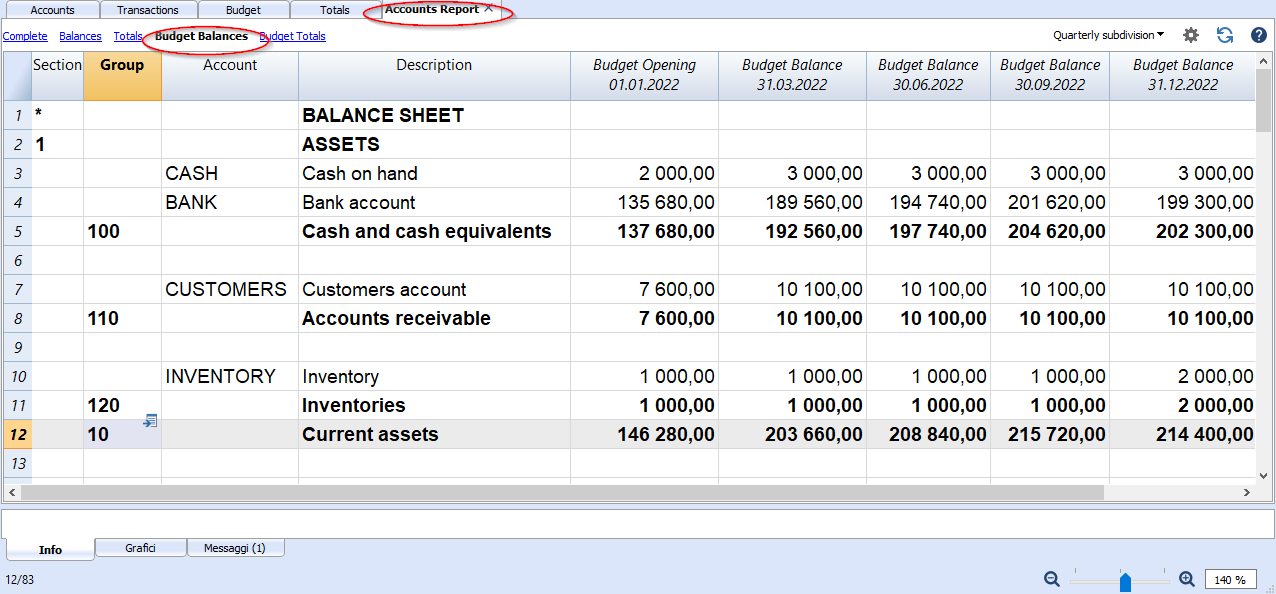Click the Cash on hand description
Viewport: 1276px width, 594px height.
tap(434, 174)
